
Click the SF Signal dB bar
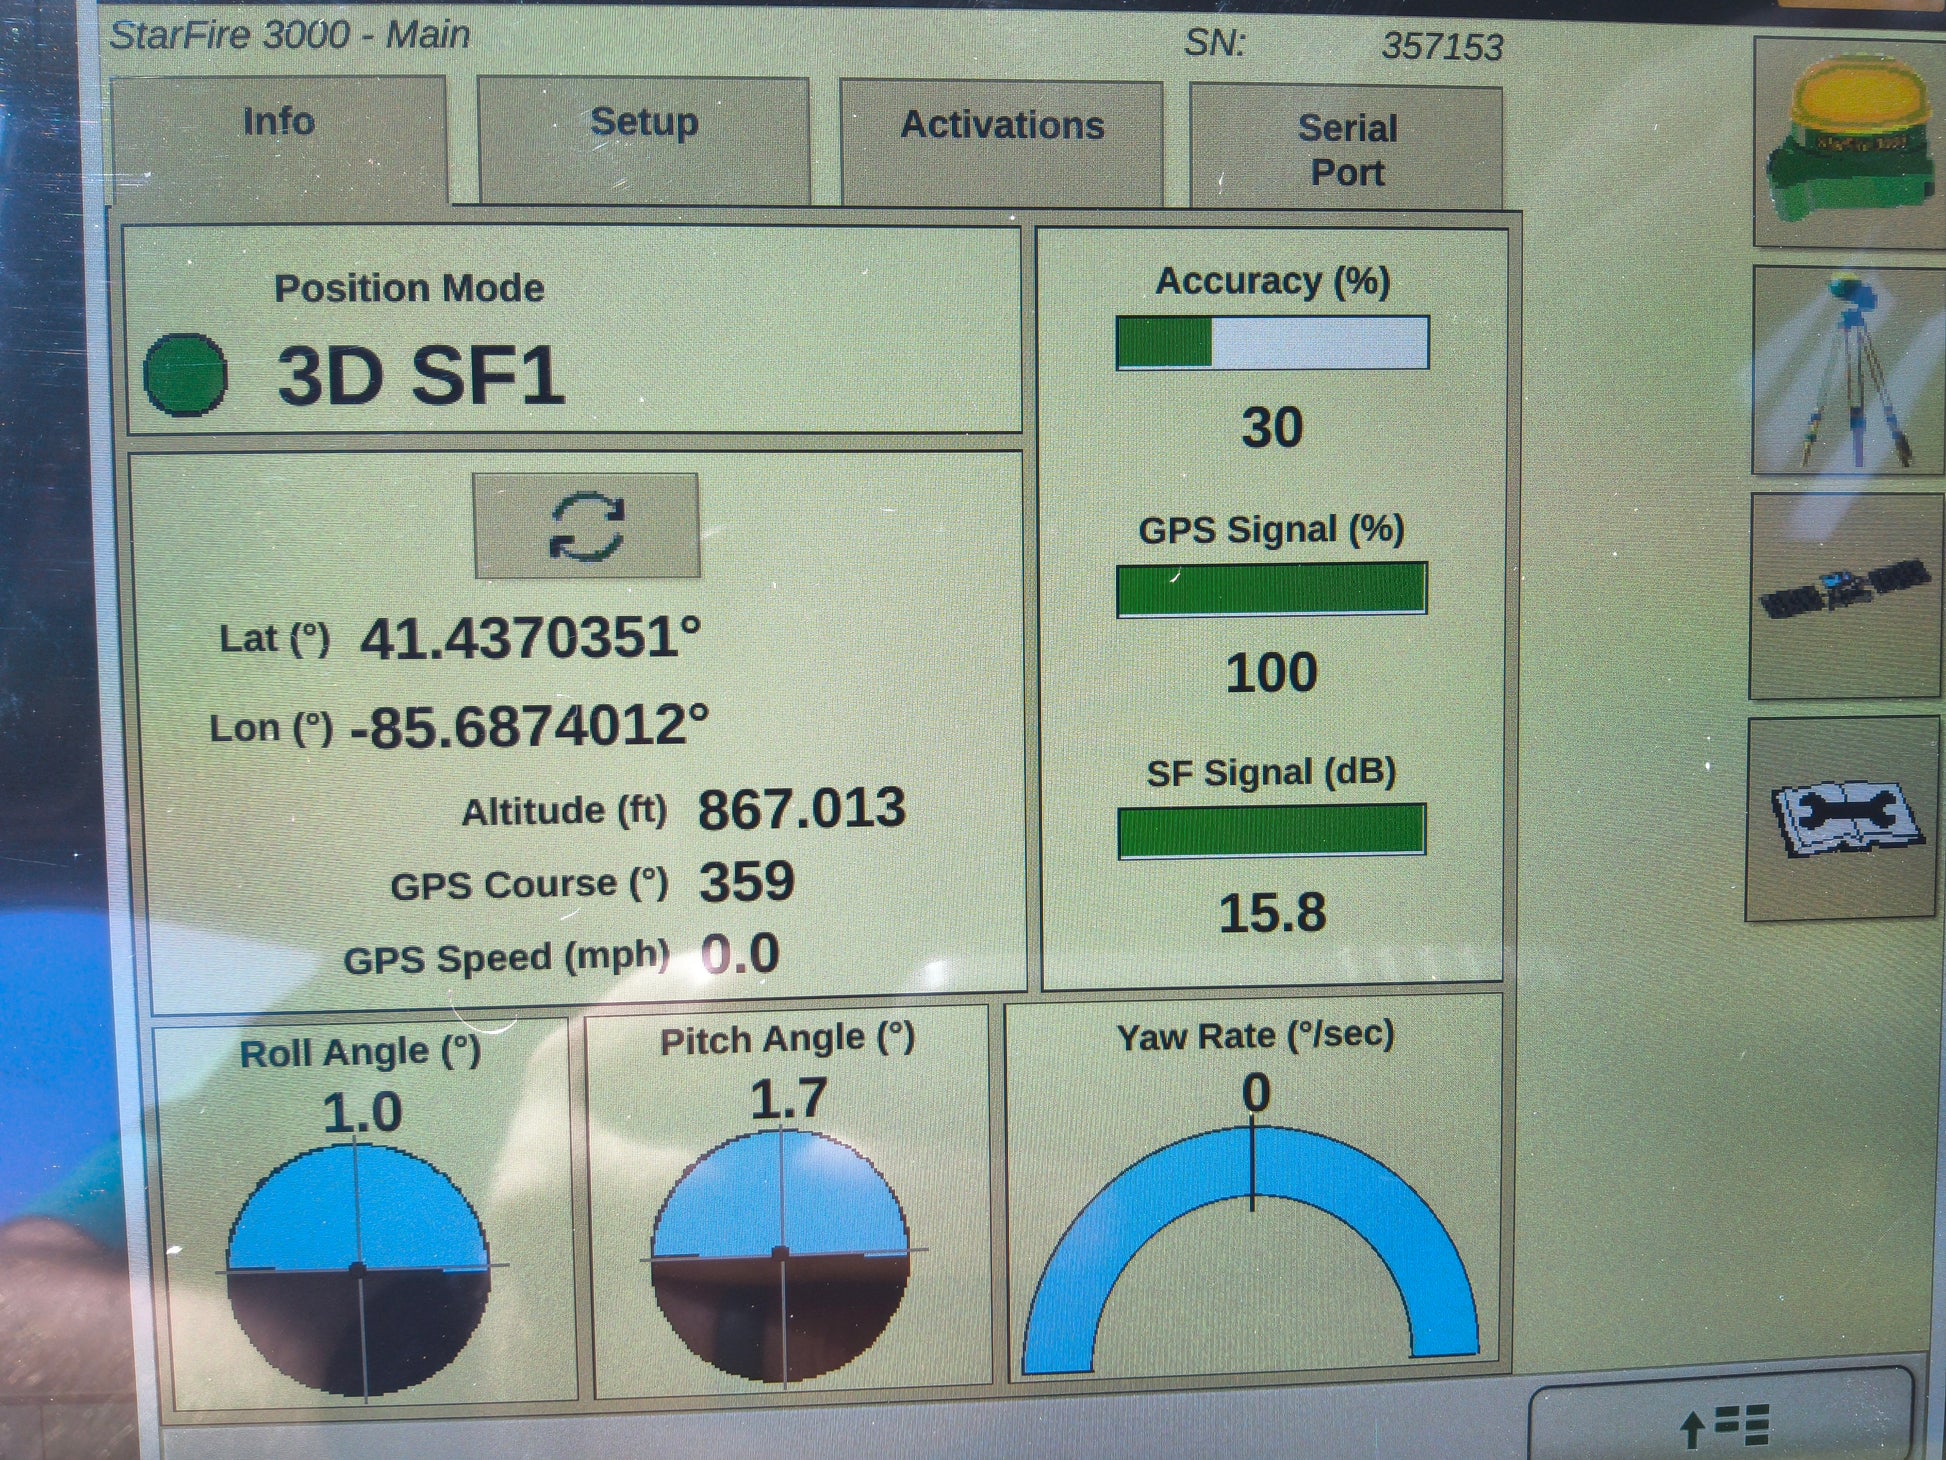[x=1271, y=831]
